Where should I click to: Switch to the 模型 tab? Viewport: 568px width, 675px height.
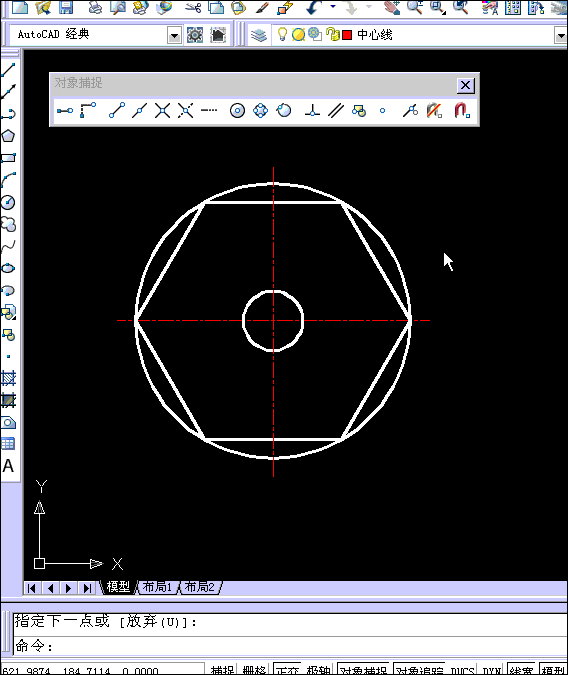click(x=118, y=587)
